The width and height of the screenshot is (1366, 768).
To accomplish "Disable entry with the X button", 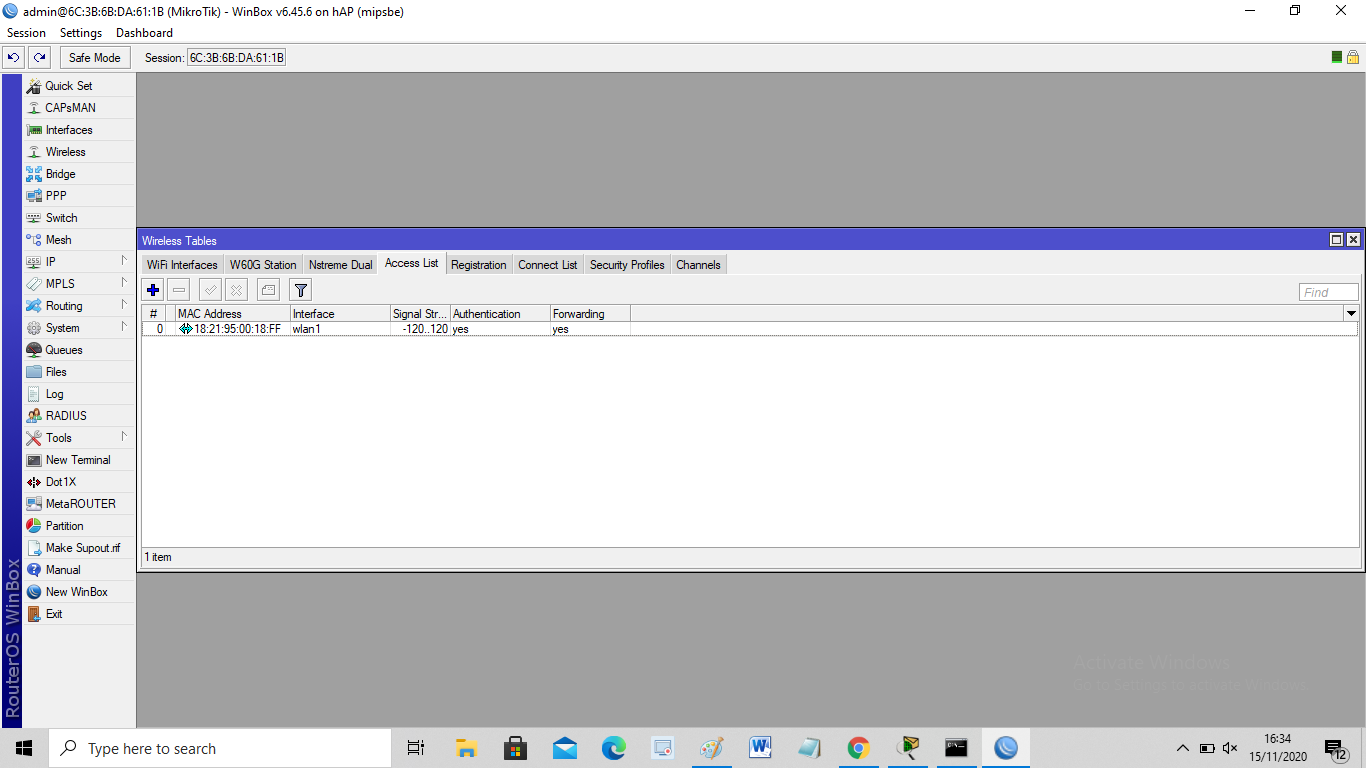I will pyautogui.click(x=236, y=290).
